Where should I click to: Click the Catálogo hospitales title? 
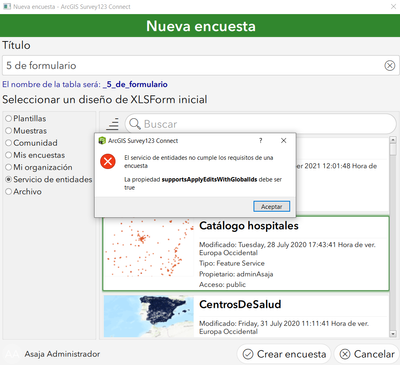point(249,226)
